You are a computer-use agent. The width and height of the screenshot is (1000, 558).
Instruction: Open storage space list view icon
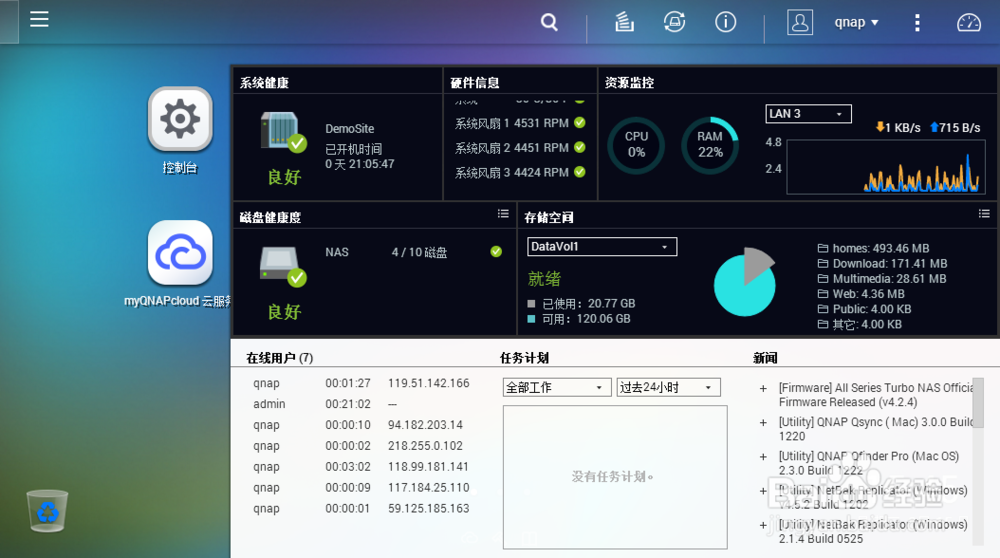[x=984, y=214]
